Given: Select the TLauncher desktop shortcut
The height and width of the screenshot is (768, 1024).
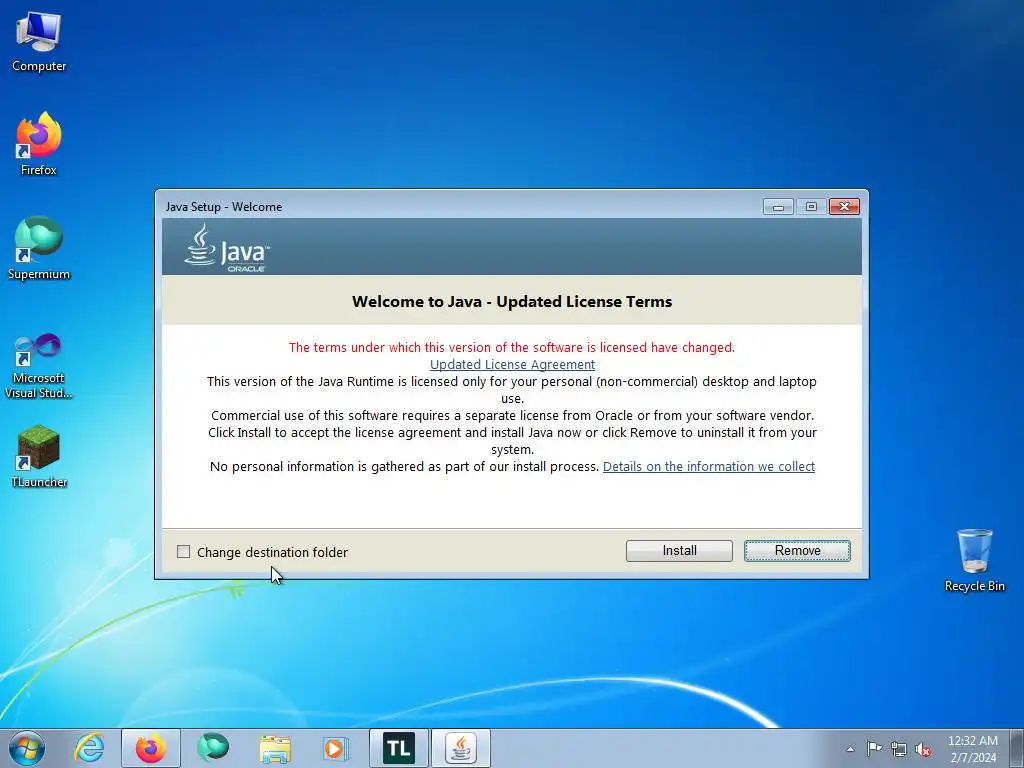Looking at the screenshot, I should (x=39, y=456).
